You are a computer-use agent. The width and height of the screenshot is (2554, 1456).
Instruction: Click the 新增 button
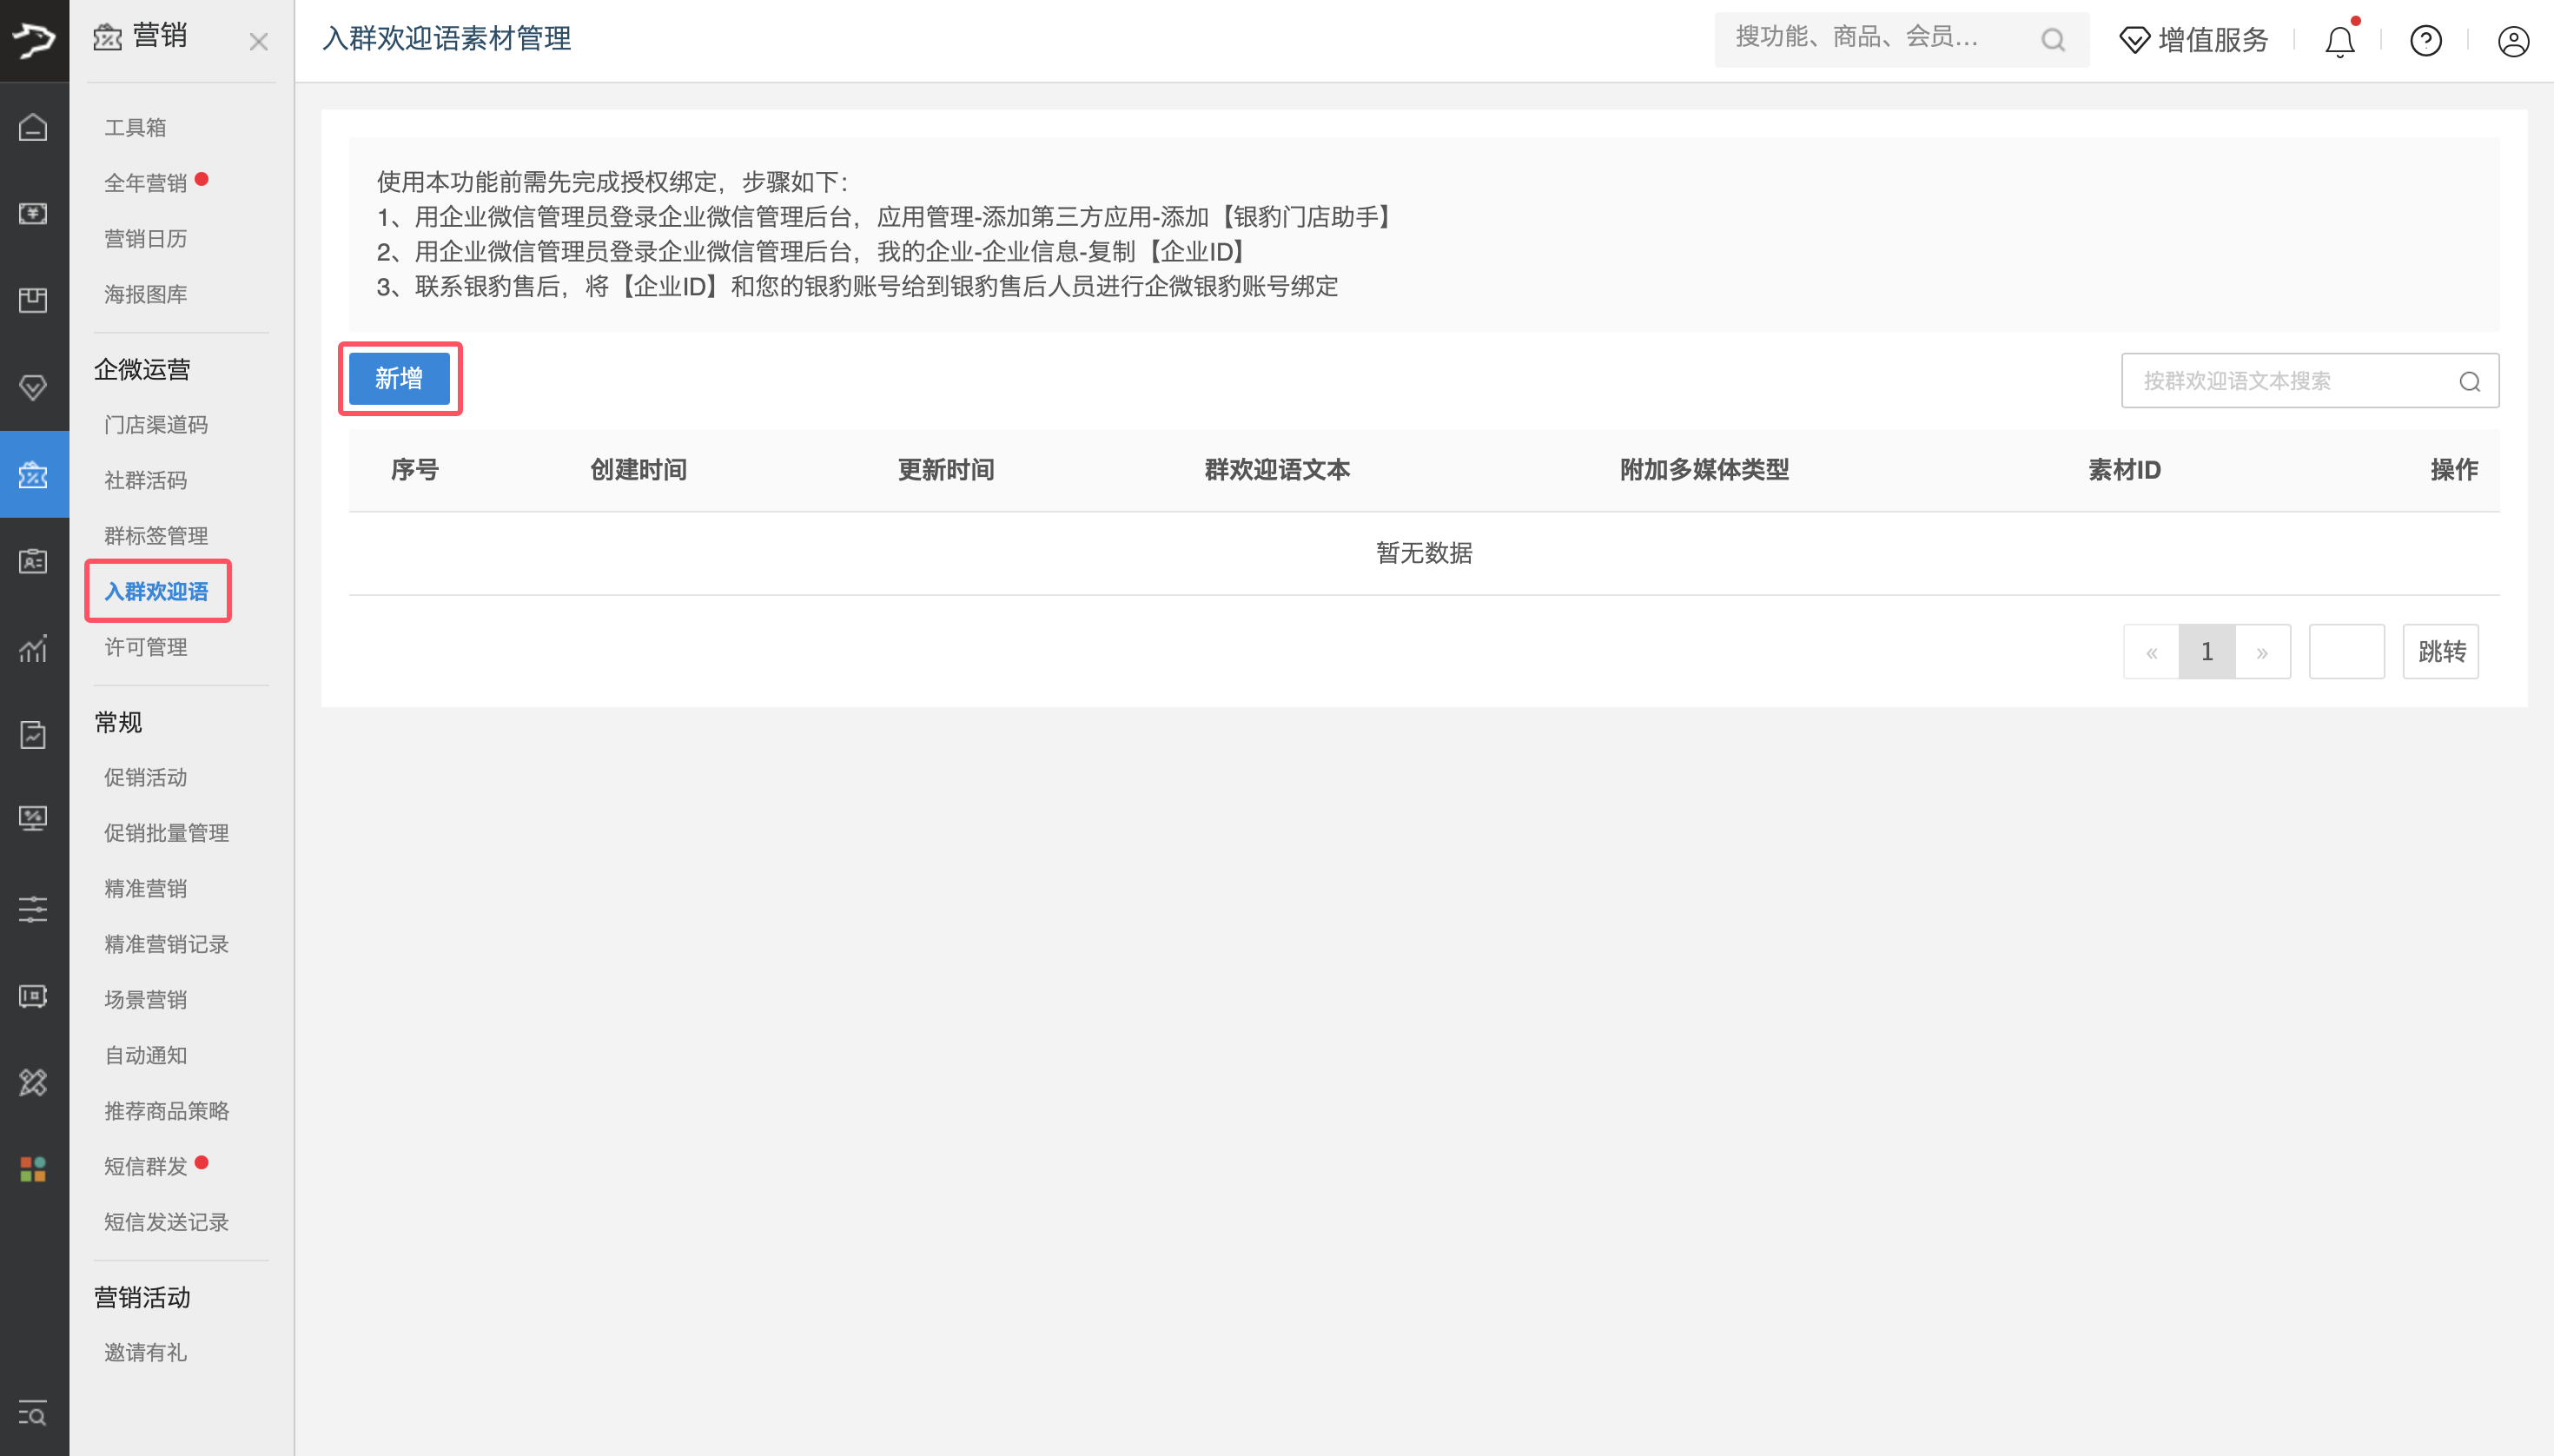(x=399, y=378)
